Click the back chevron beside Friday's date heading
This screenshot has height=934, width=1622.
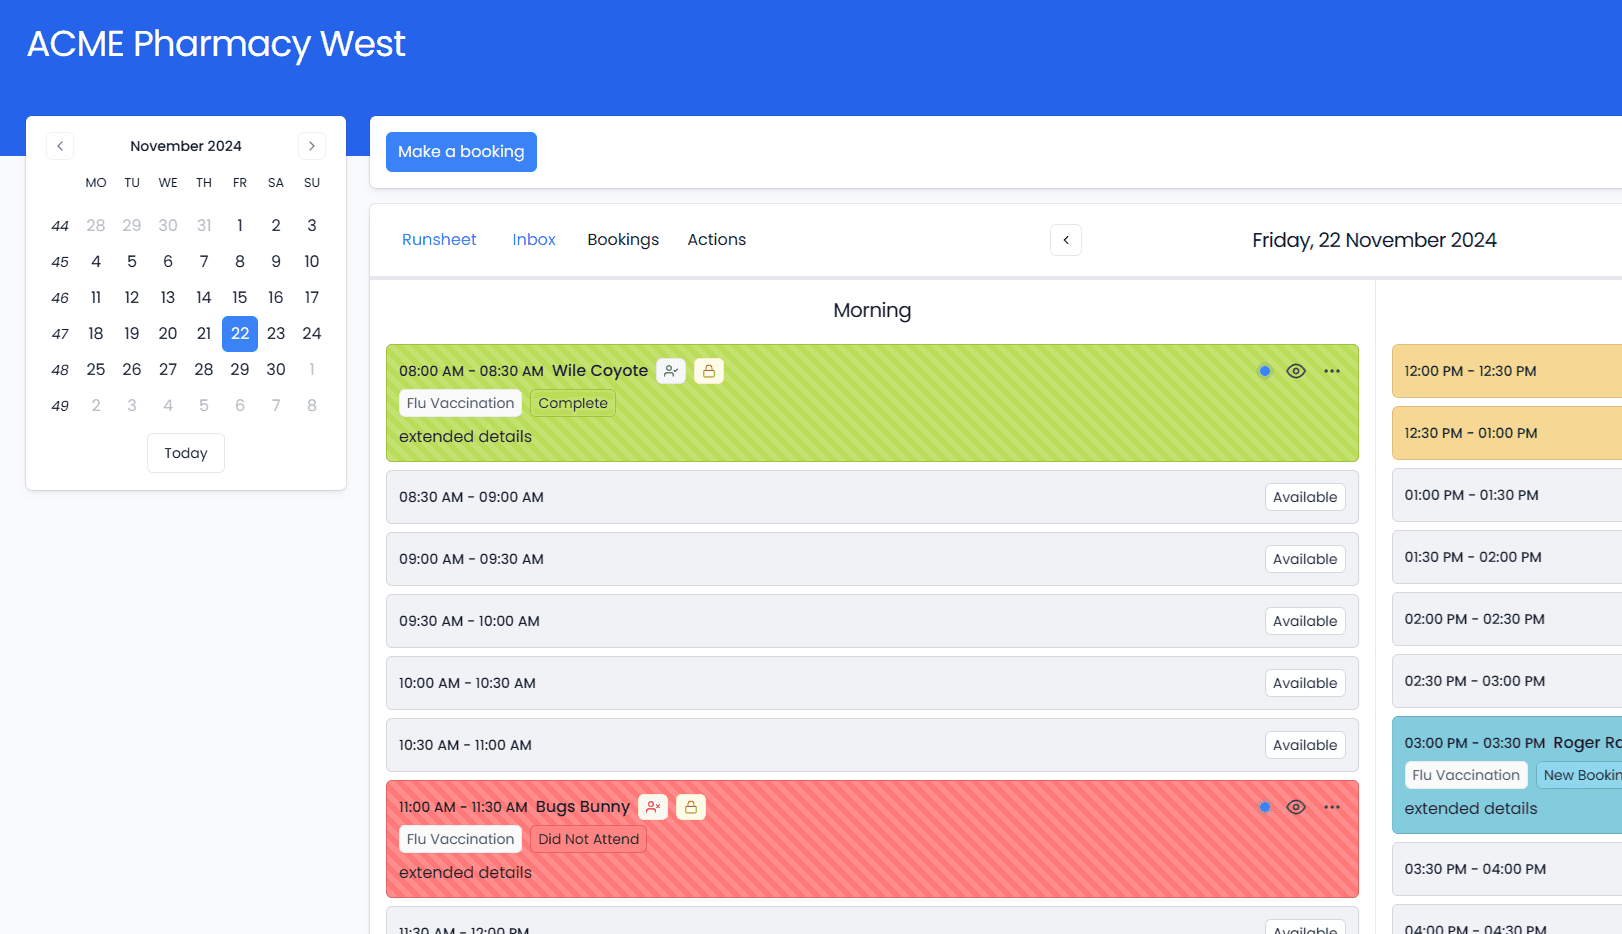(x=1065, y=240)
